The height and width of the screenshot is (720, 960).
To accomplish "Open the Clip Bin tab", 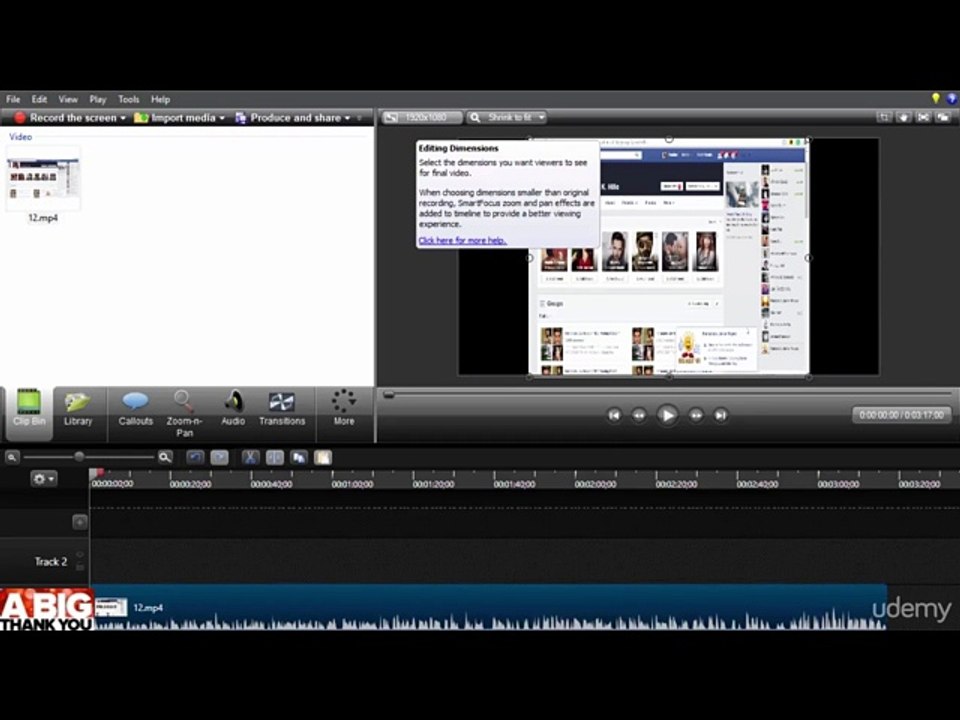I will (29, 413).
